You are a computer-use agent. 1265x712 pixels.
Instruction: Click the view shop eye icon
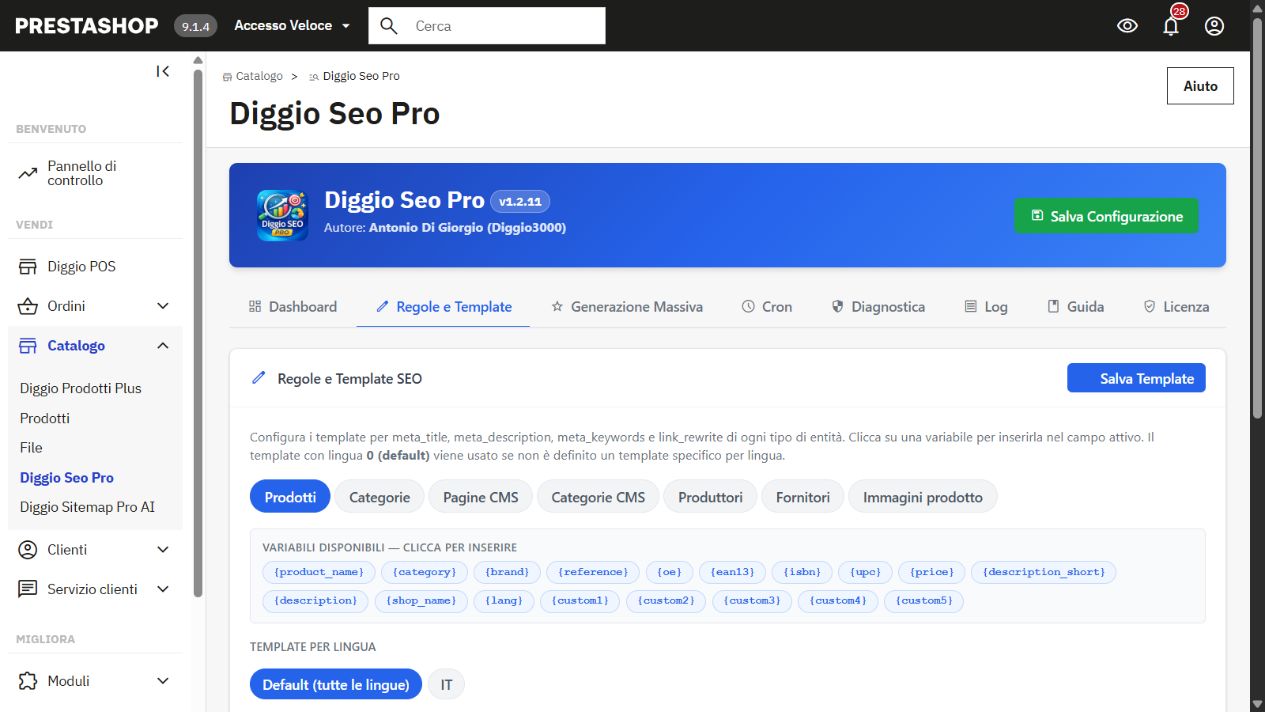(x=1127, y=26)
